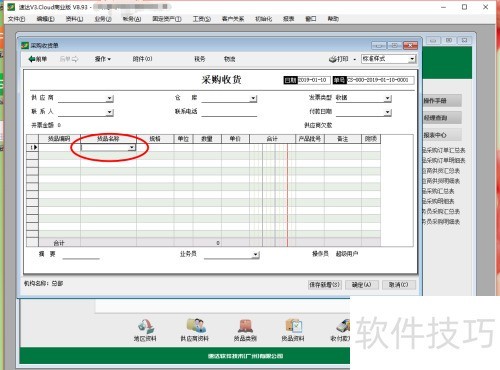This screenshot has width=500, height=370.
Task: Close the 采购收货单 window
Action: point(410,45)
